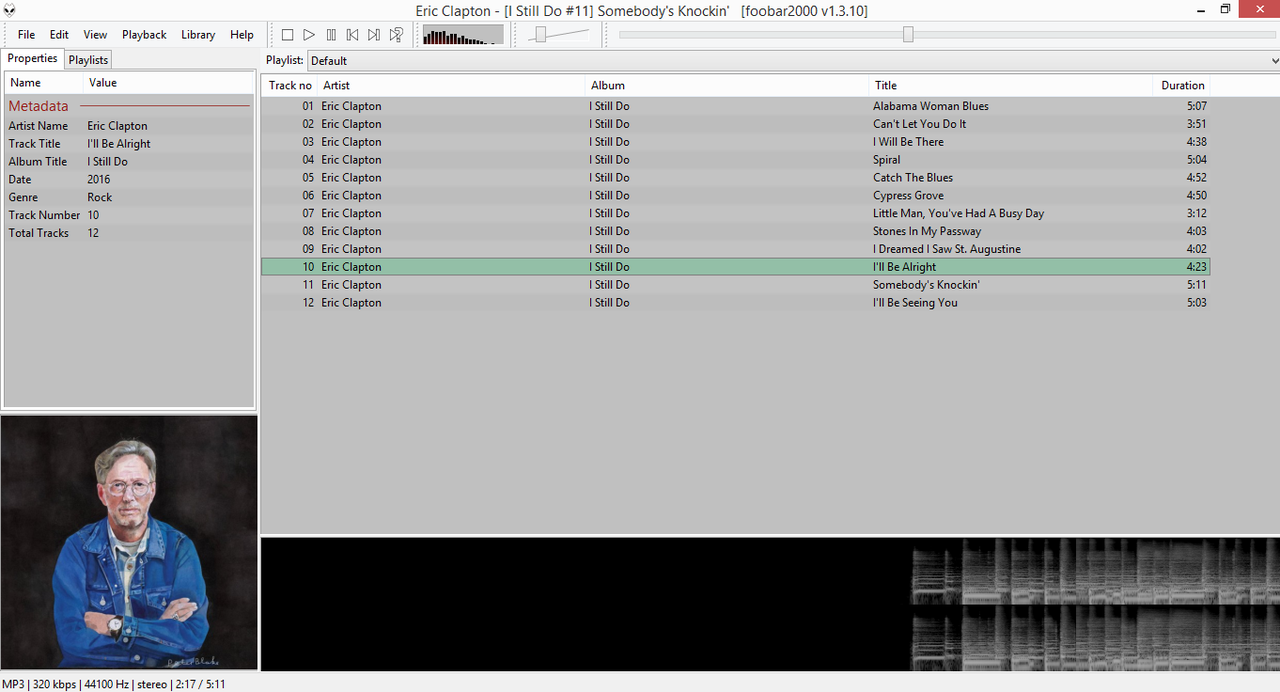1280x692 pixels.
Task: Select the track Cypress Grove
Action: pos(735,196)
